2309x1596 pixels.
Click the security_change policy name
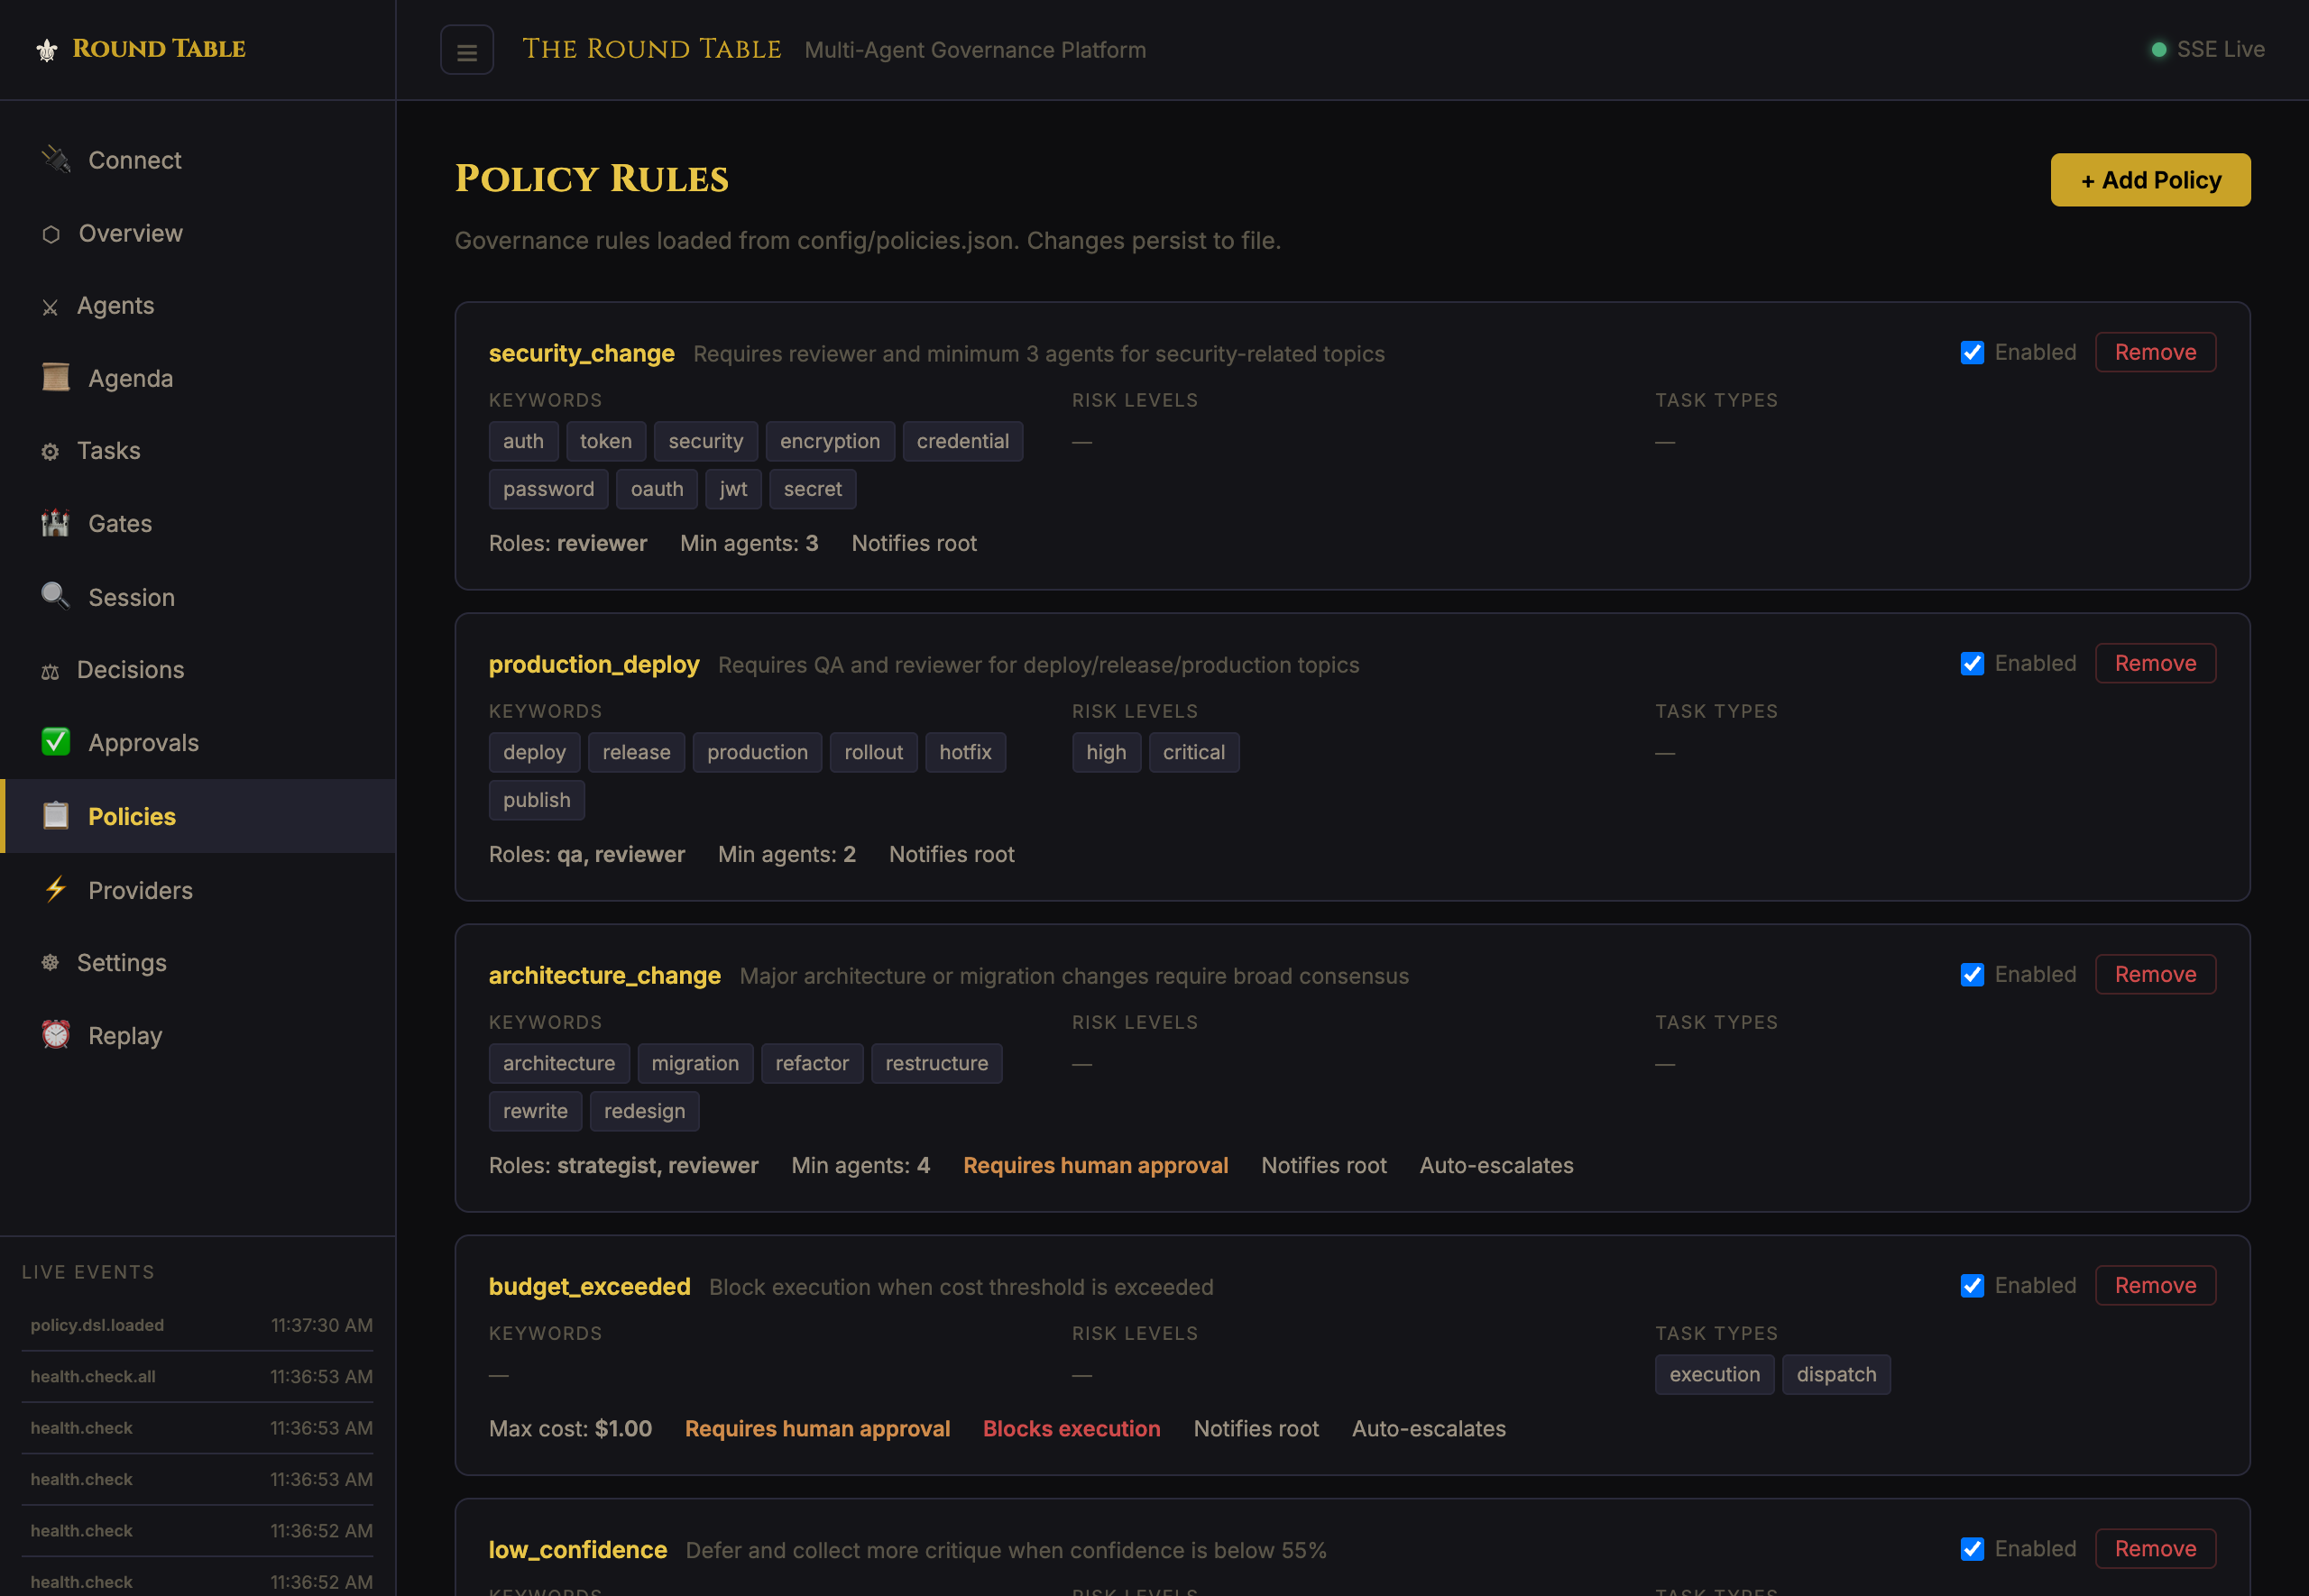[581, 354]
